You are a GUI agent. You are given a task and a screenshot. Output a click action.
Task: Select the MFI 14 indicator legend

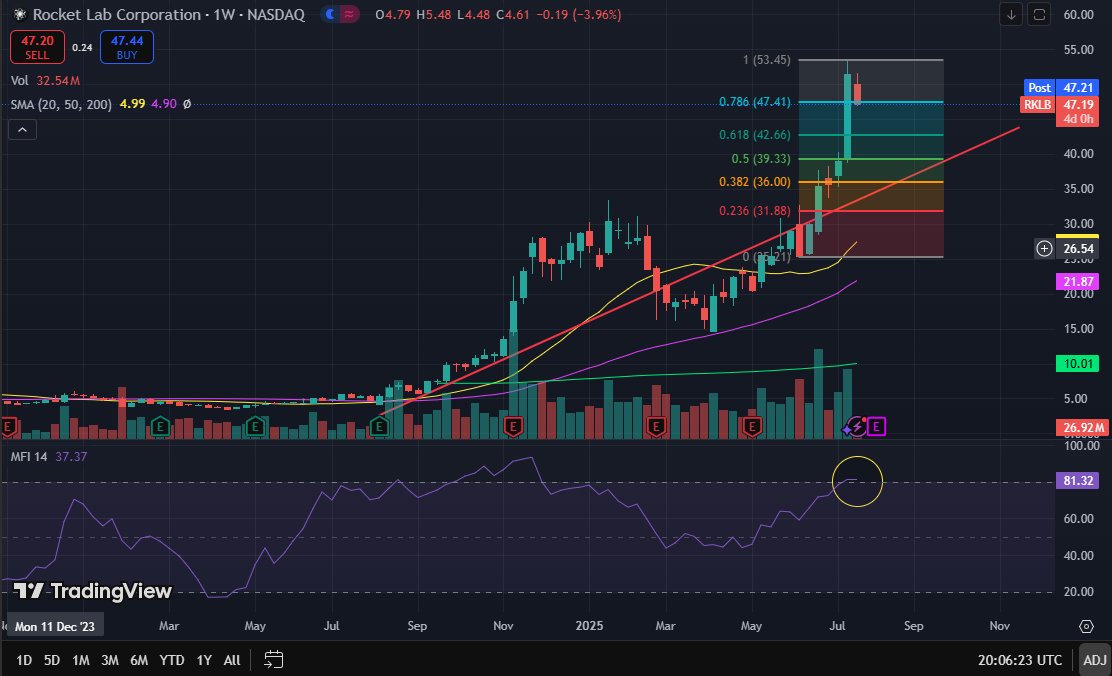48,456
